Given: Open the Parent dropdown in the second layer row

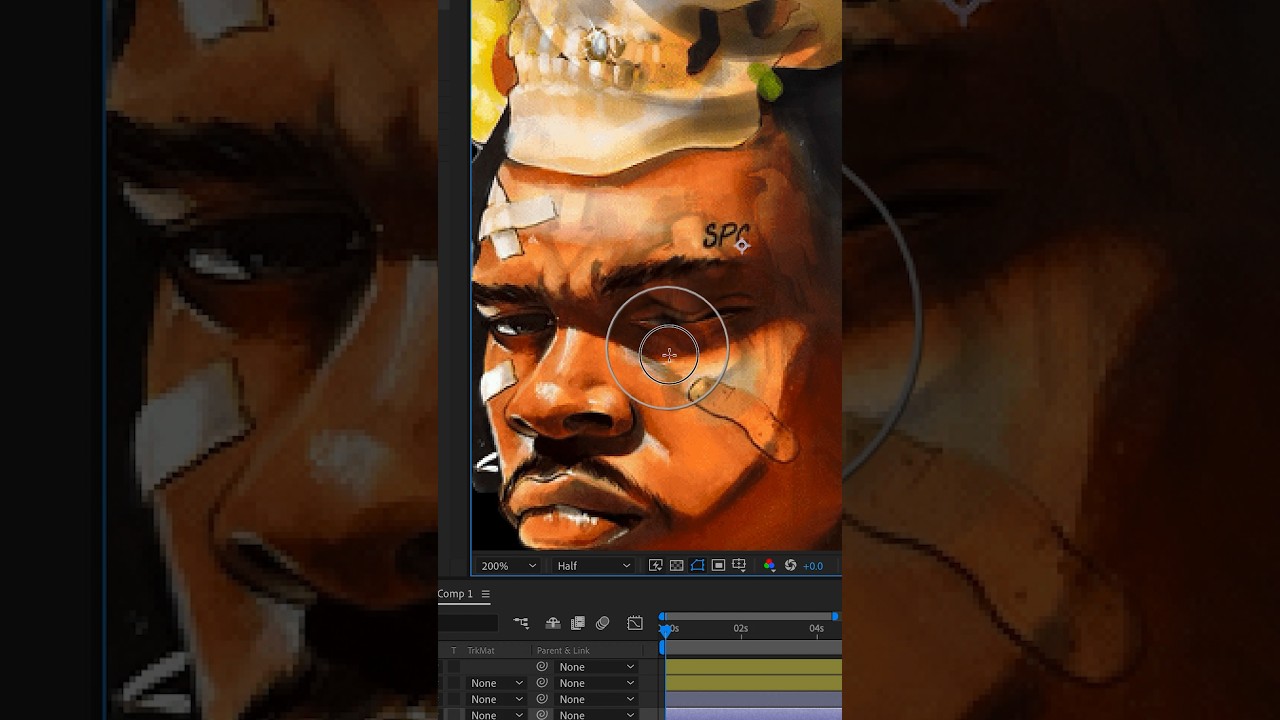Looking at the screenshot, I should (596, 683).
